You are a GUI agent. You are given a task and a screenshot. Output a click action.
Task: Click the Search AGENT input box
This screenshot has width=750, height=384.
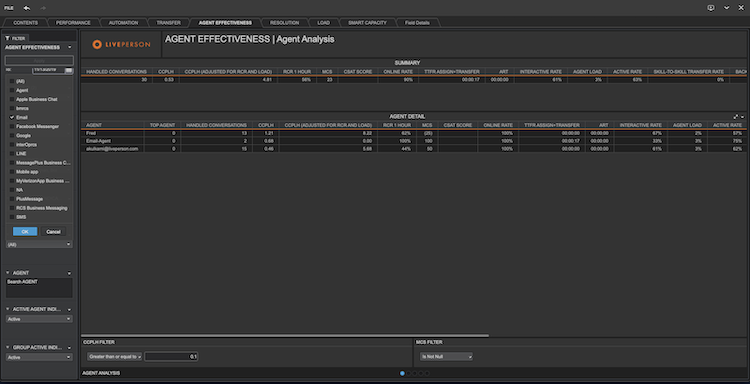39,288
